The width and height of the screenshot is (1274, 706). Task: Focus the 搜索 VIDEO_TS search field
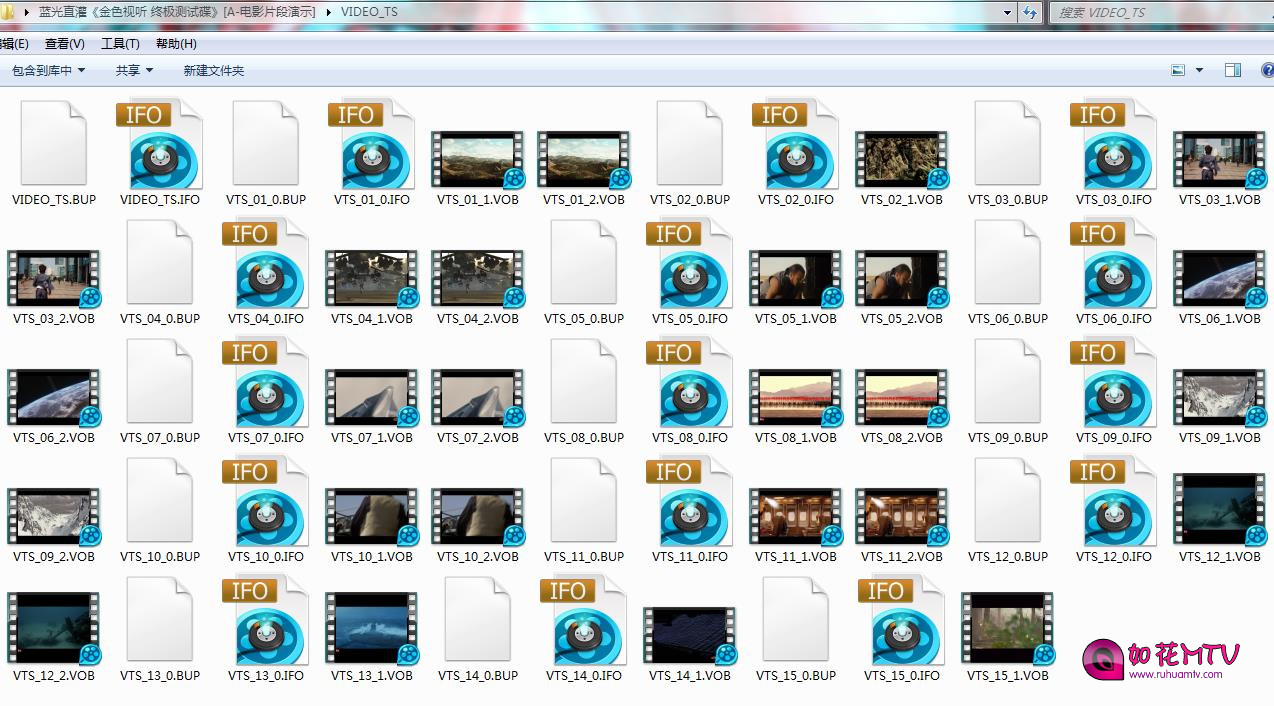click(x=1161, y=13)
